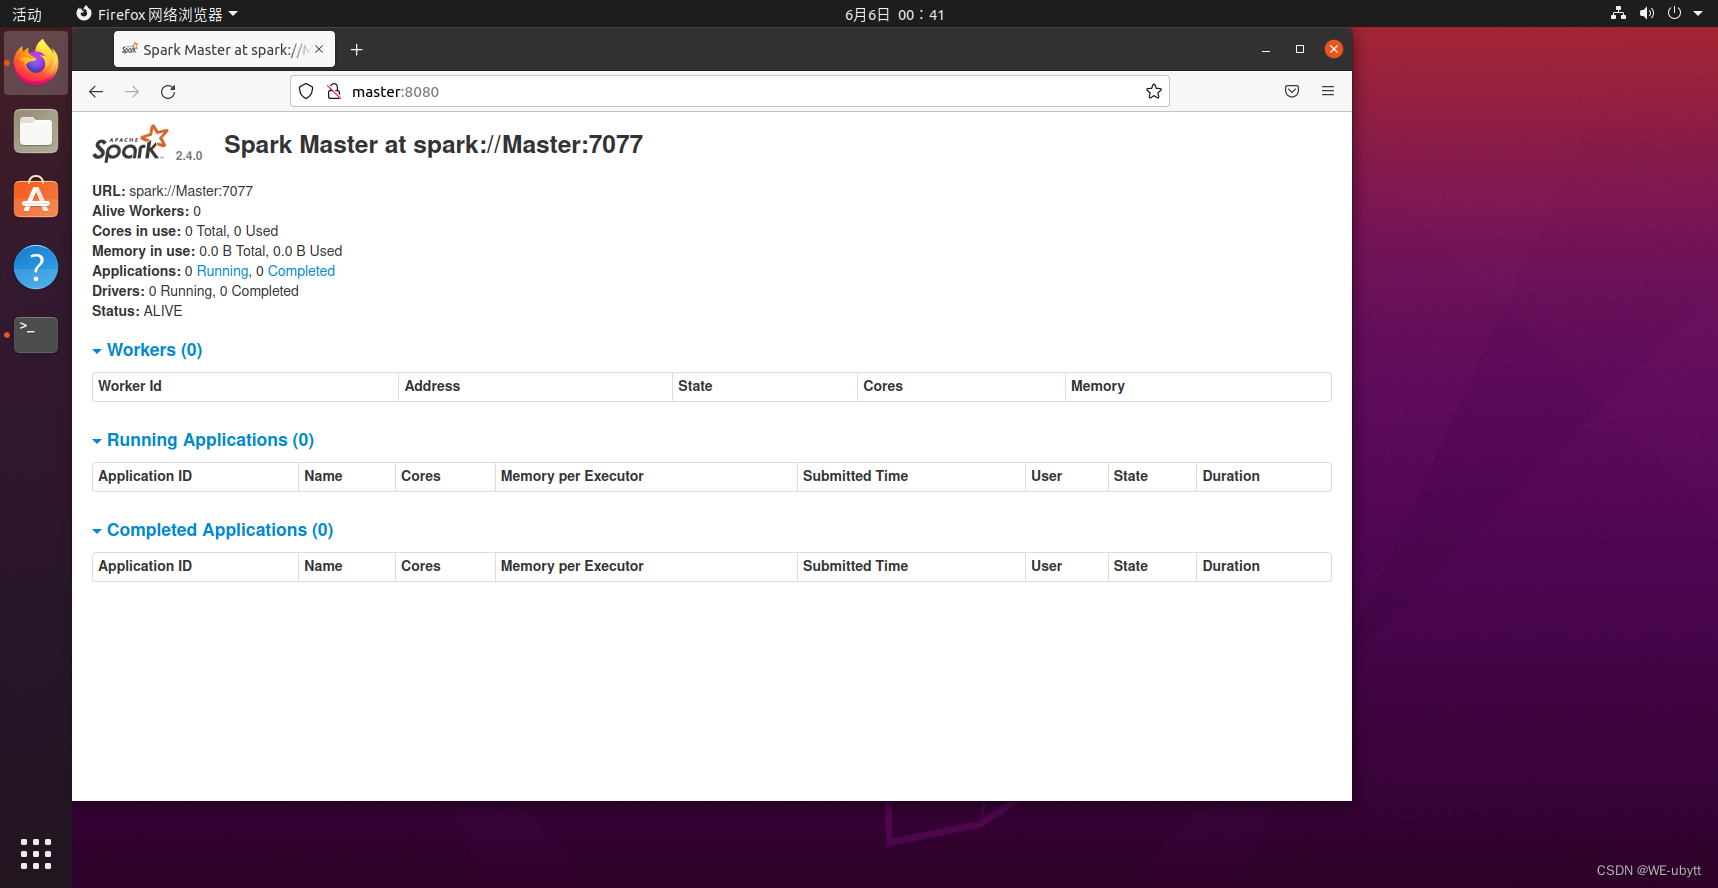Viewport: 1718px width, 888px height.
Task: Bookmark this page with star icon
Action: pos(1154,91)
